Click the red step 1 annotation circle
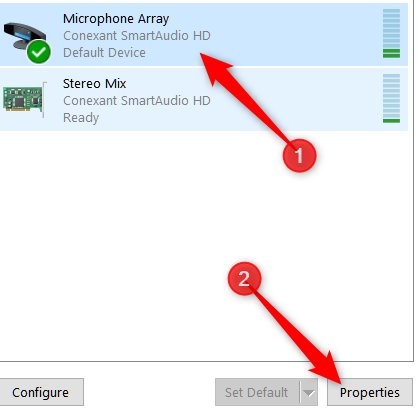The width and height of the screenshot is (420, 415). pos(299,155)
